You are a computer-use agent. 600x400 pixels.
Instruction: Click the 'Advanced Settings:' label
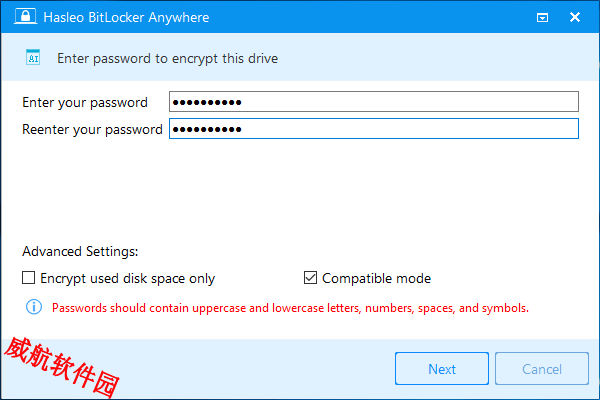pyautogui.click(x=80, y=251)
